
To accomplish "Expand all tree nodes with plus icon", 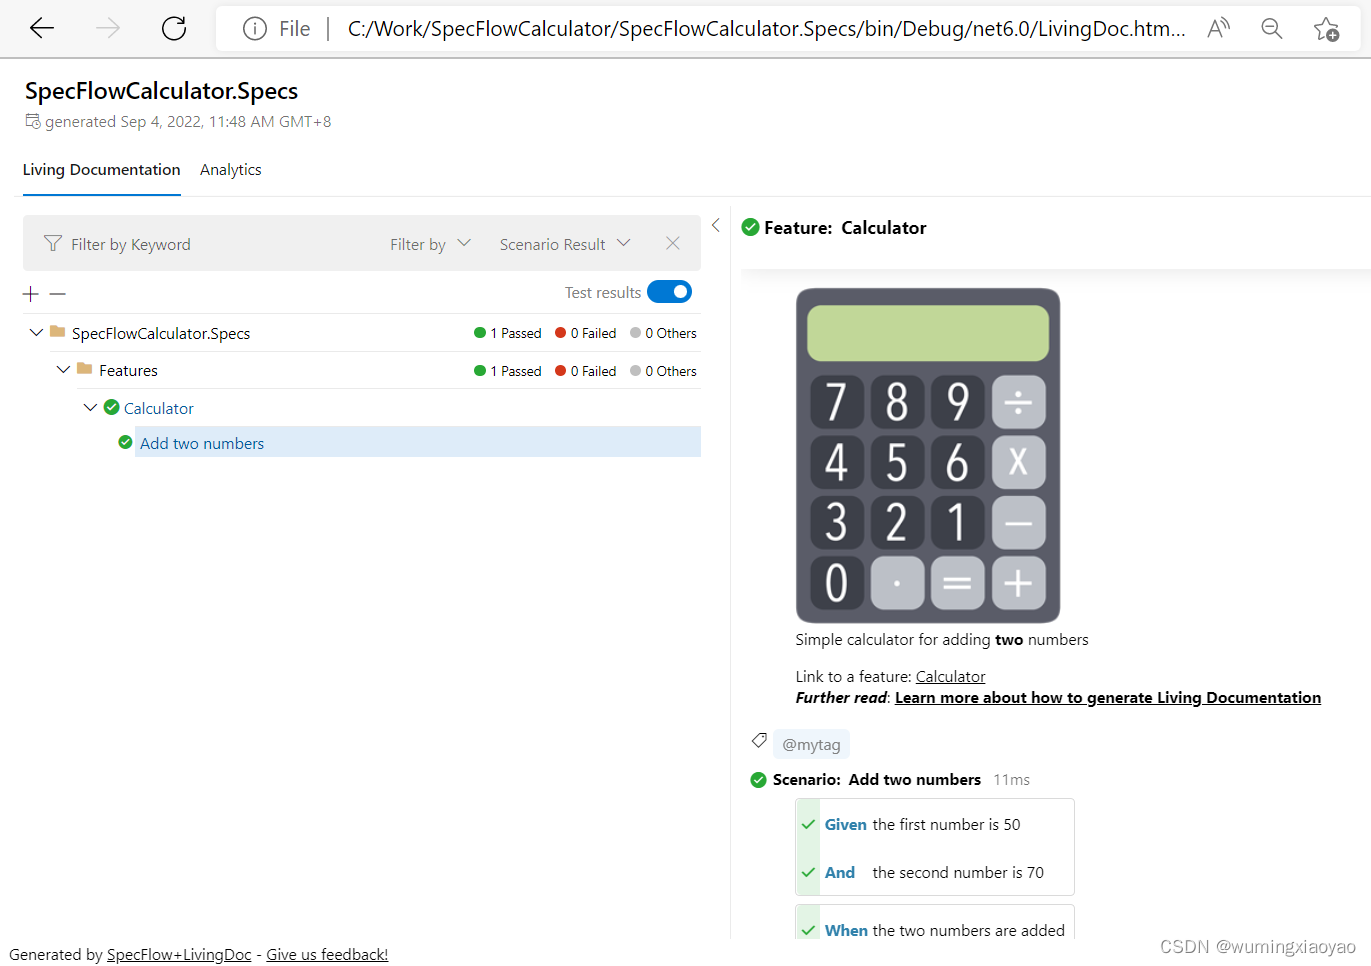I will click(31, 294).
